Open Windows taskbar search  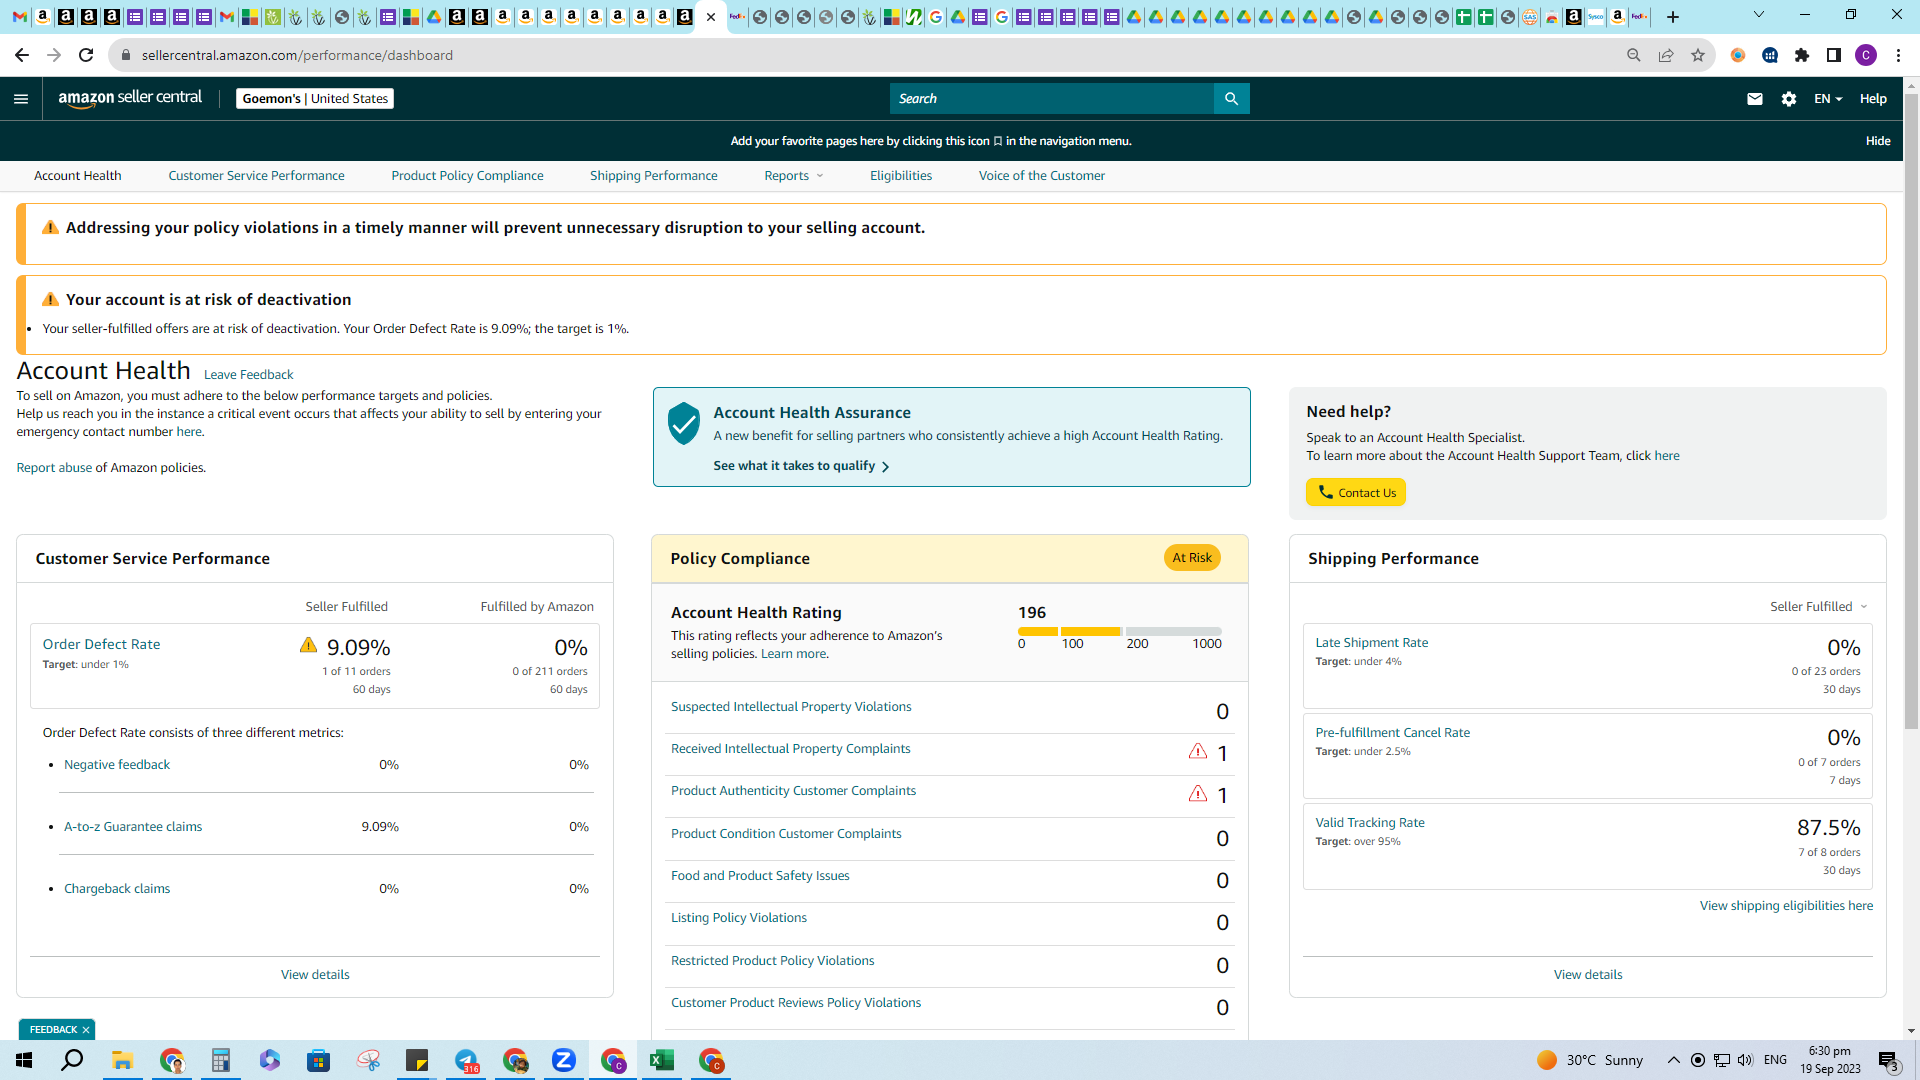pos(72,1060)
